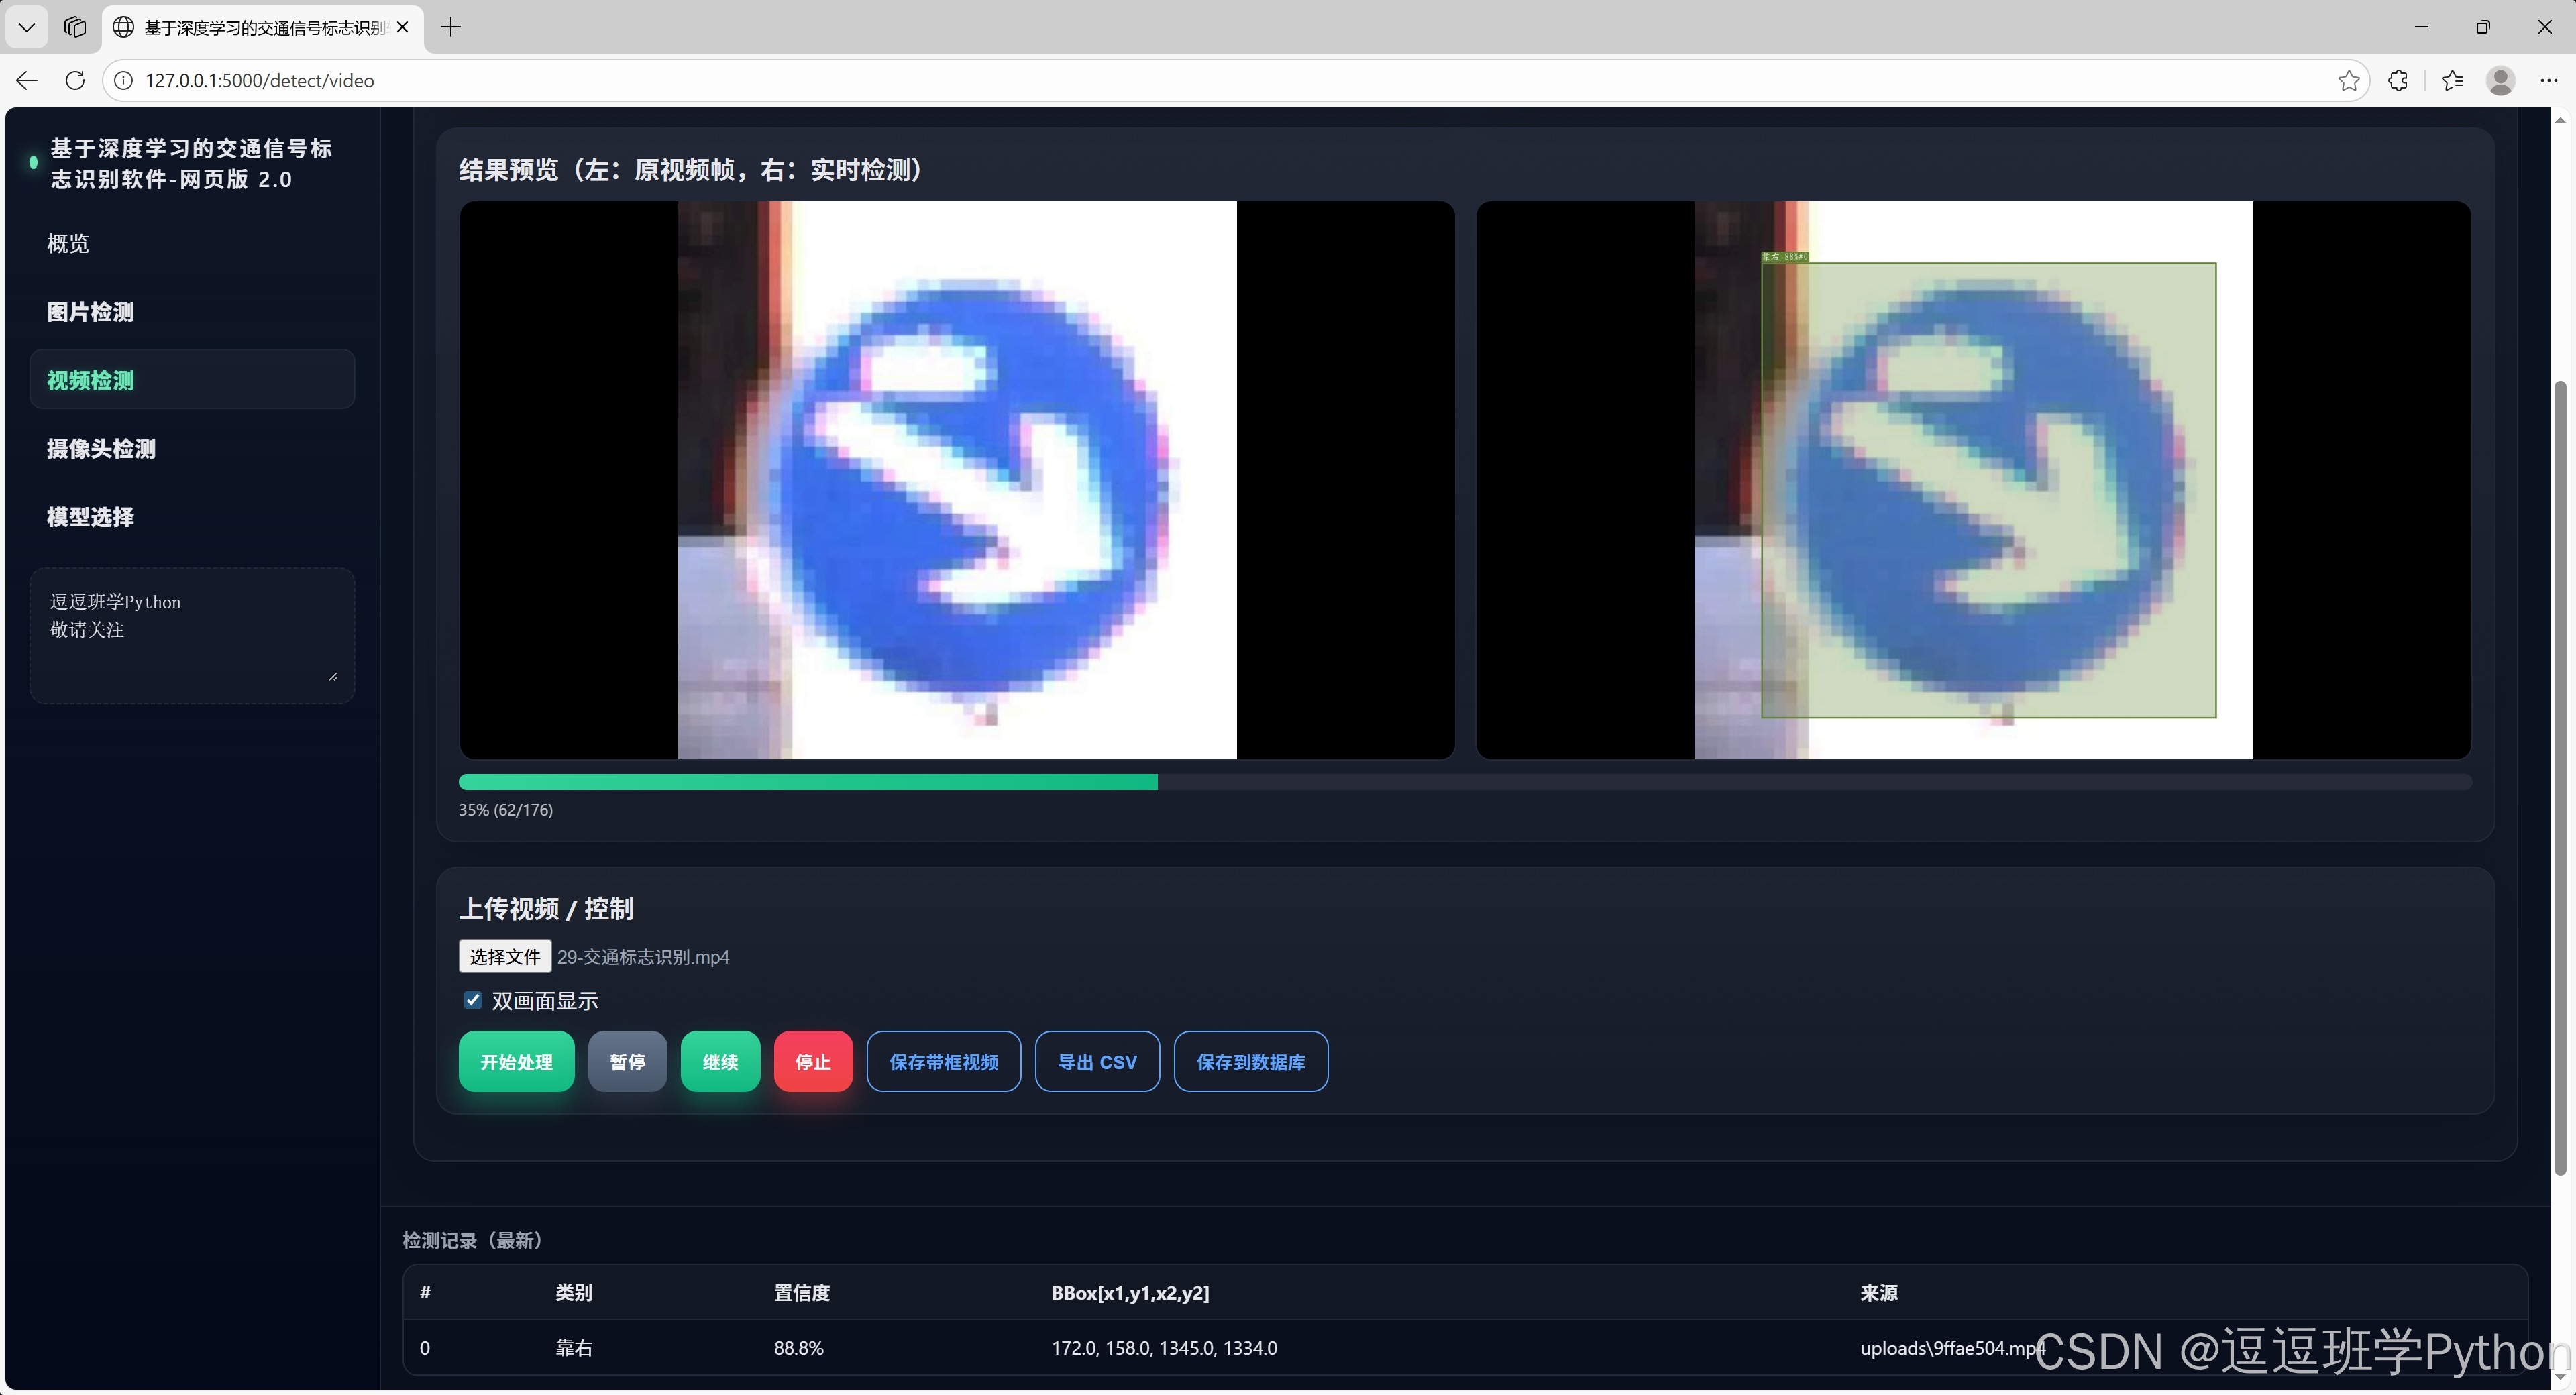Click the browser back arrow
The width and height of the screenshot is (2576, 1395).
(27, 80)
